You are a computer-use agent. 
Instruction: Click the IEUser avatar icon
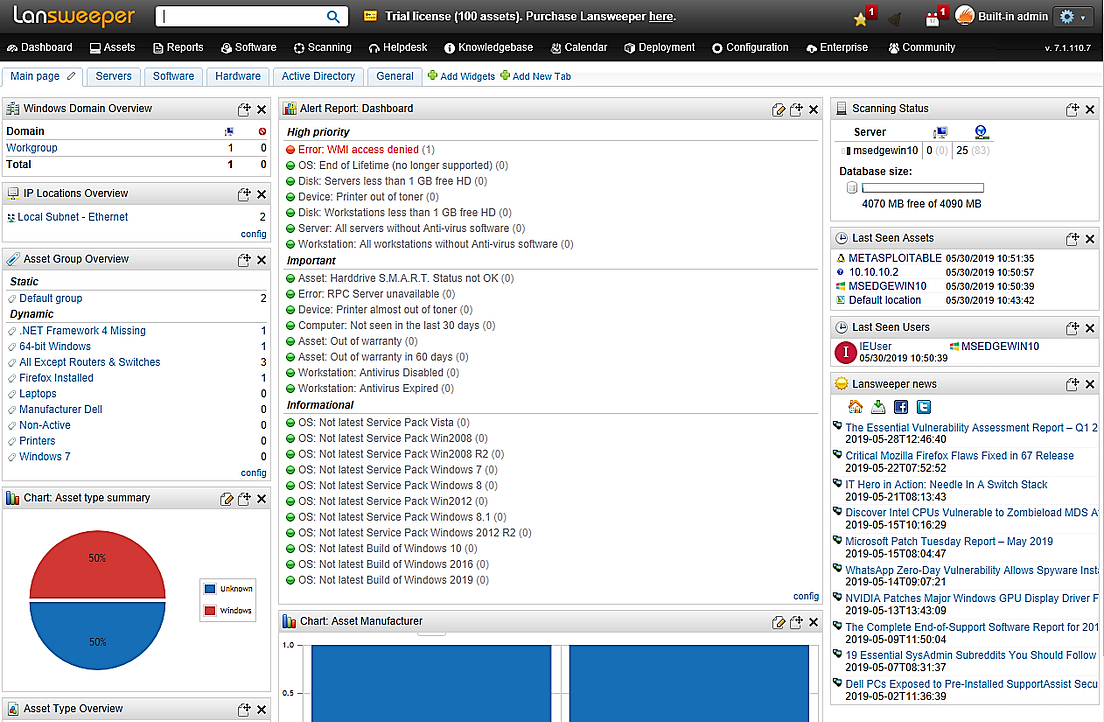pos(845,351)
